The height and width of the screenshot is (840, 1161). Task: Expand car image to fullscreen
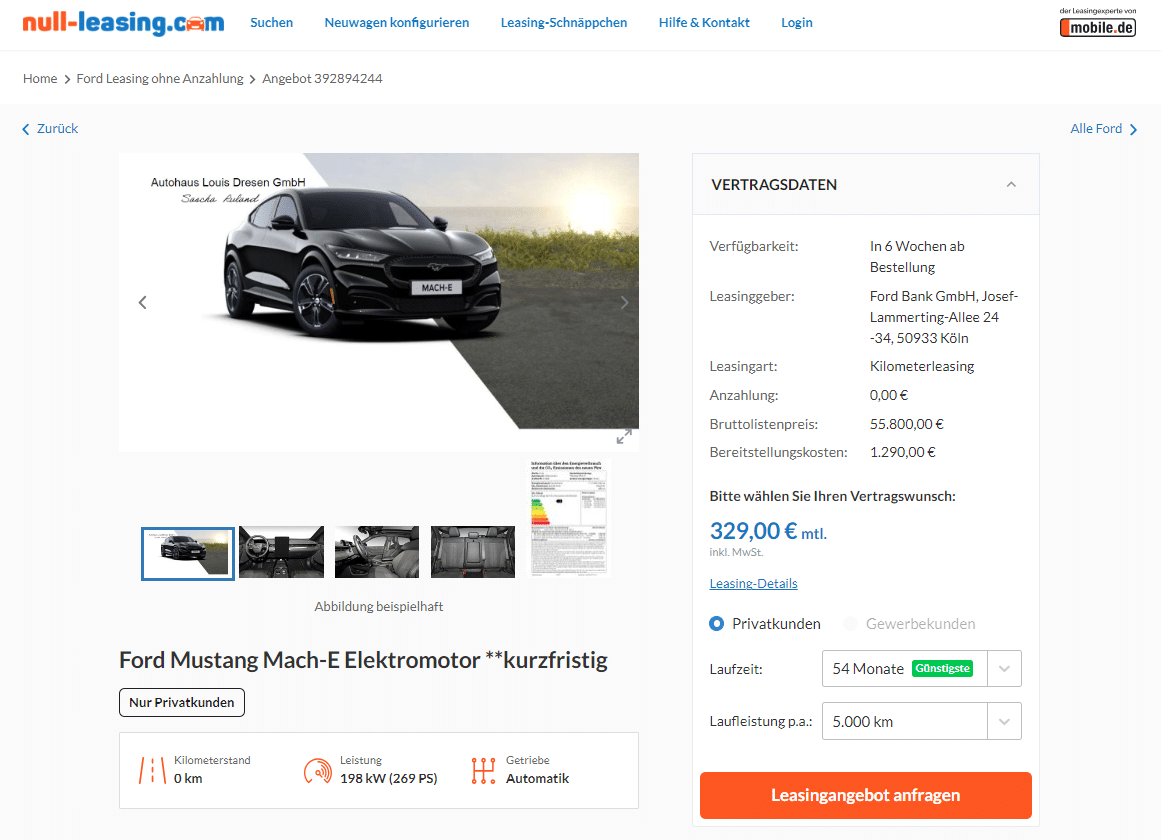pos(624,437)
